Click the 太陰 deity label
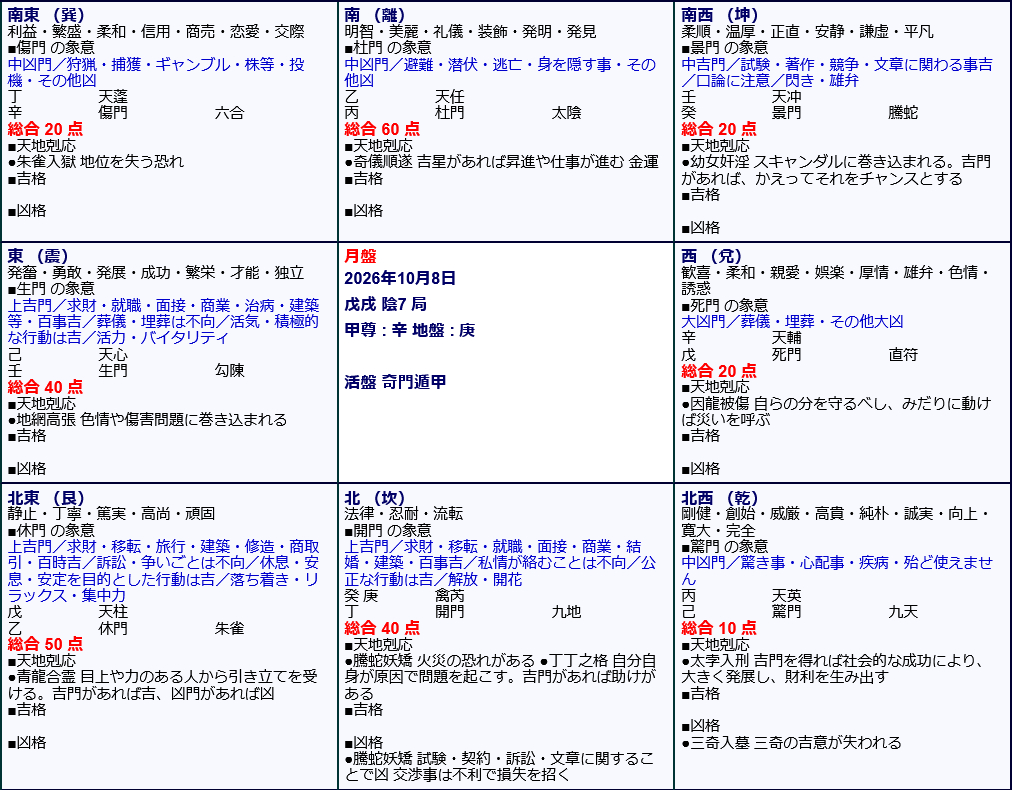1012x790 pixels. [x=566, y=113]
